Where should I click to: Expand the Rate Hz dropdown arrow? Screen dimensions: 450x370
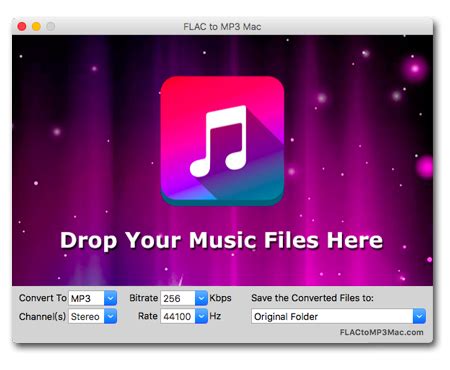[x=201, y=316]
